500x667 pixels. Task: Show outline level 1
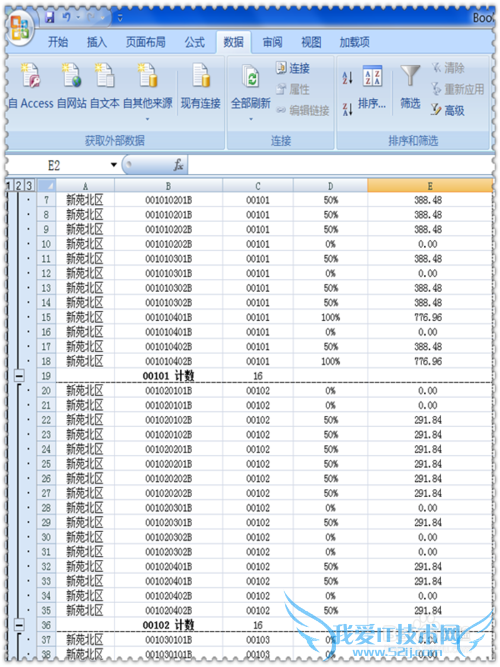click(9, 185)
